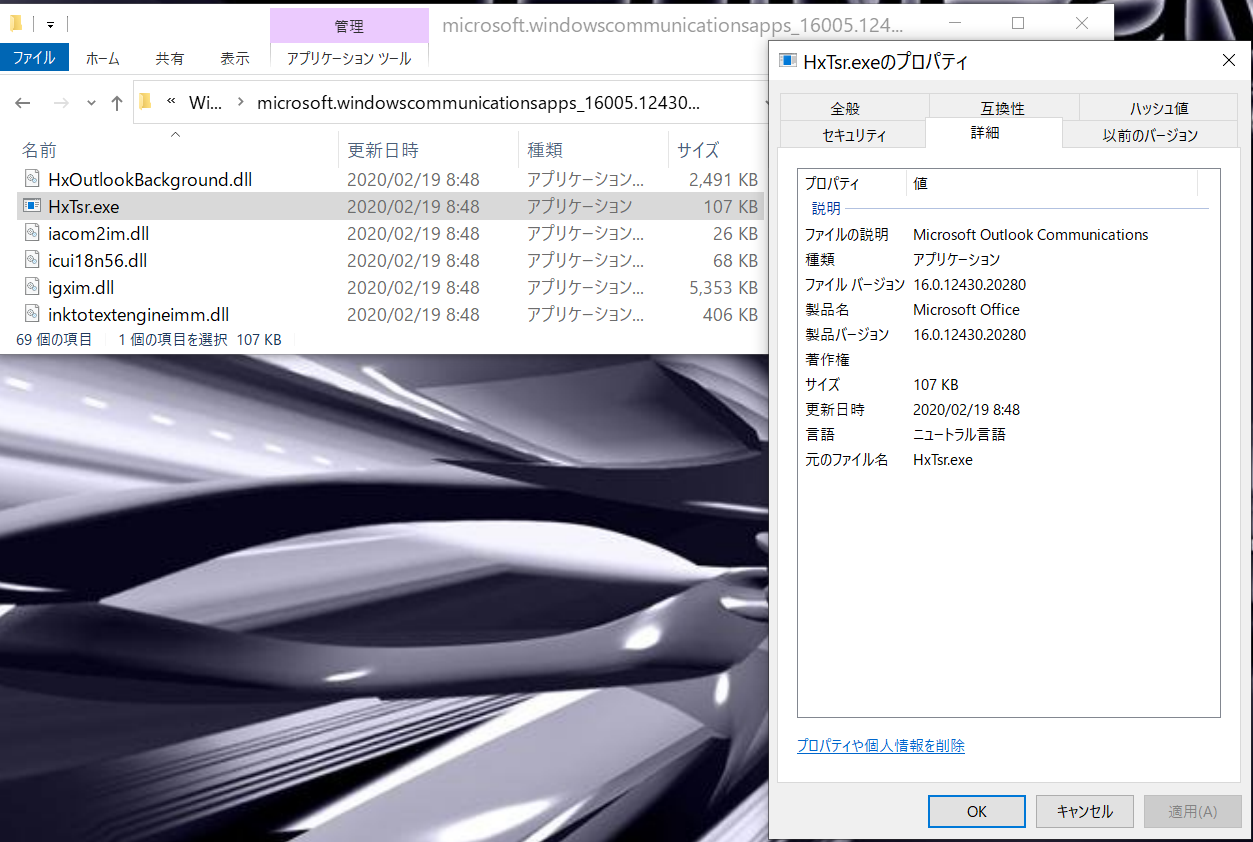Viewport: 1253px width, 842px height.
Task: Open quick access toolbar customize dropdown
Action: point(50,24)
